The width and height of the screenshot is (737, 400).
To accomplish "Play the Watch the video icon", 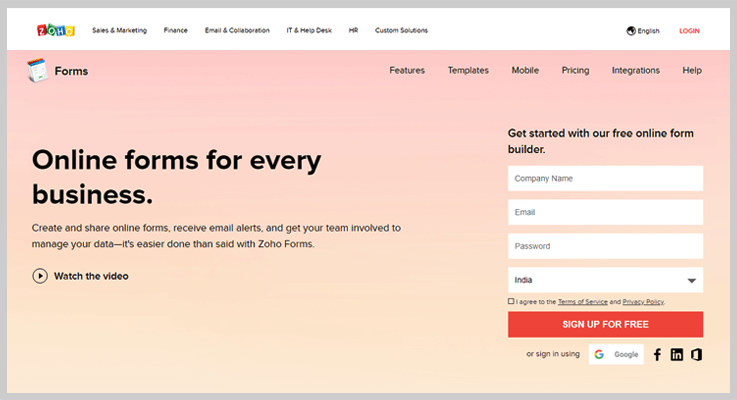I will pyautogui.click(x=40, y=276).
